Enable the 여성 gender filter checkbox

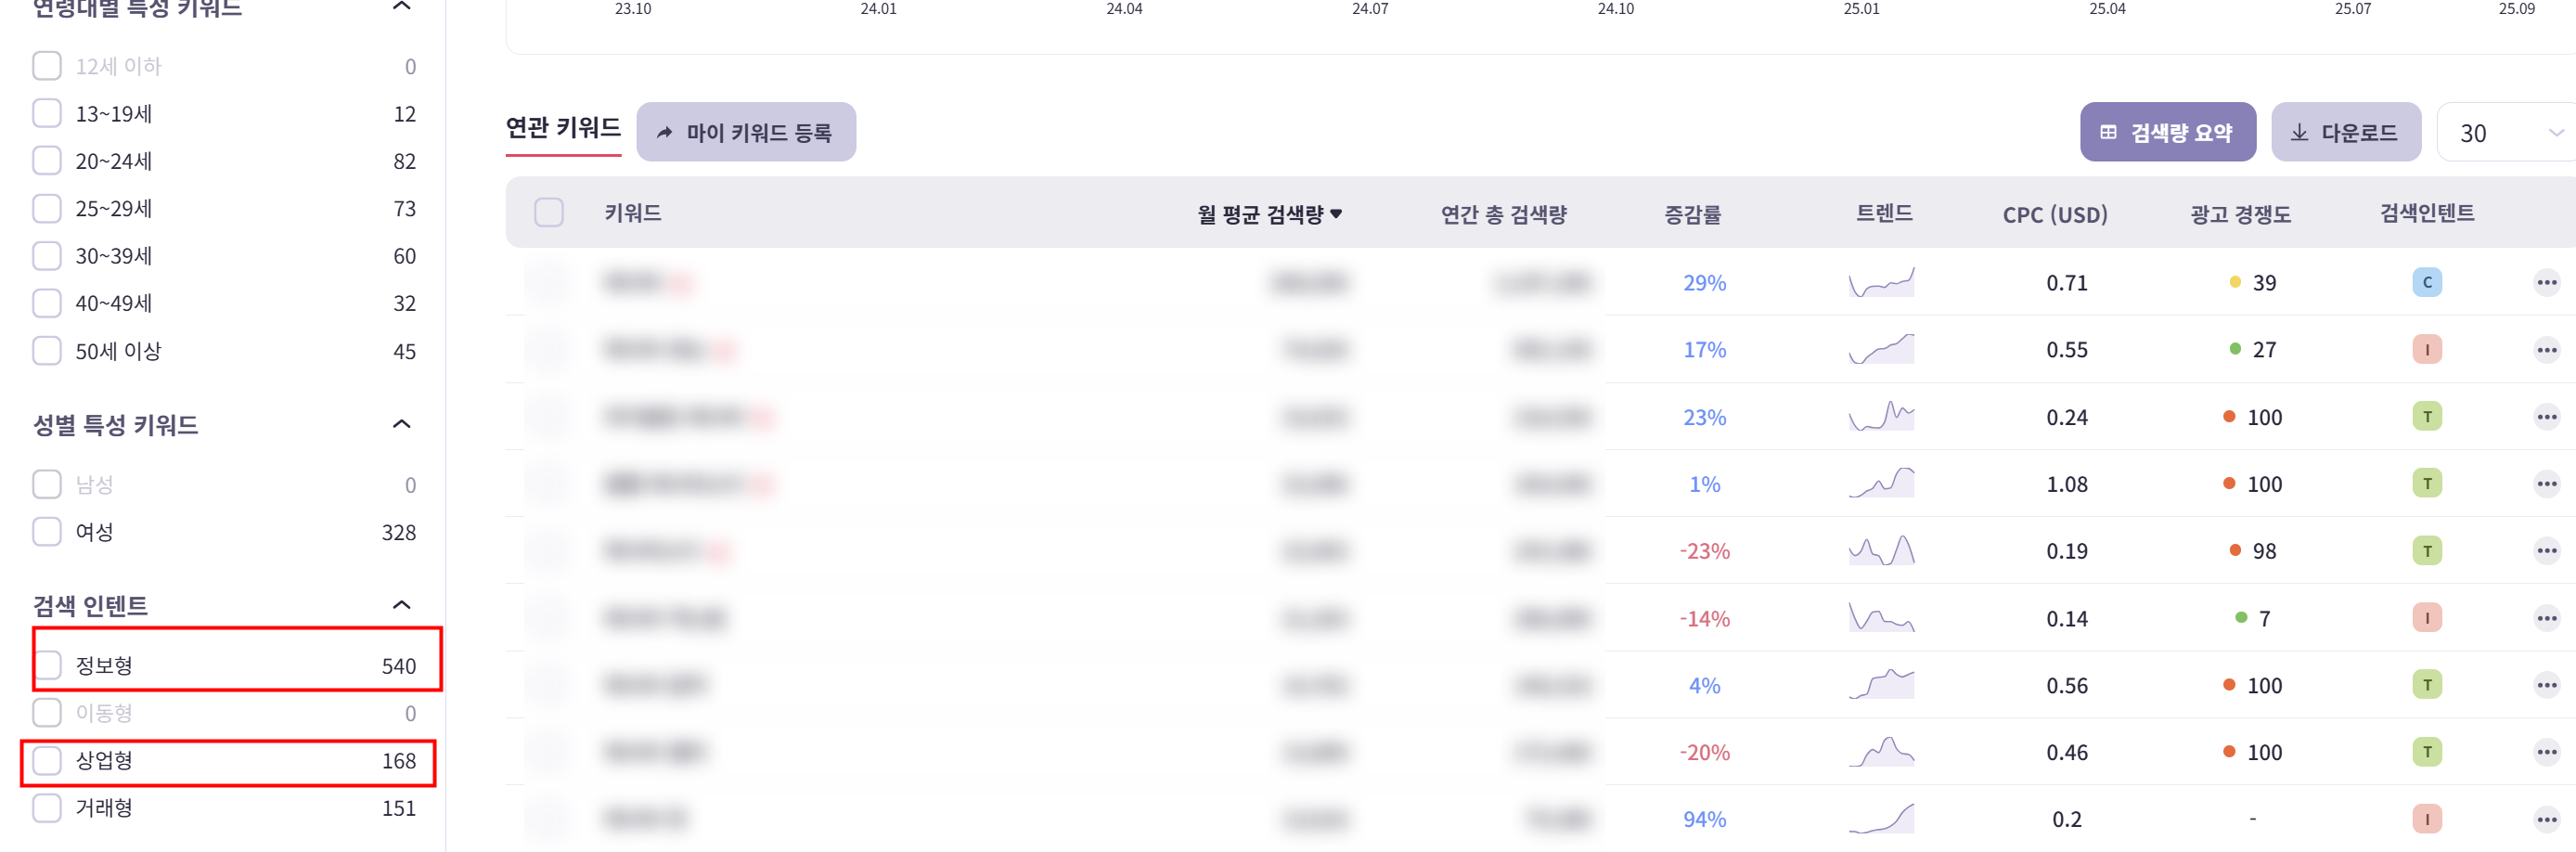[x=47, y=532]
